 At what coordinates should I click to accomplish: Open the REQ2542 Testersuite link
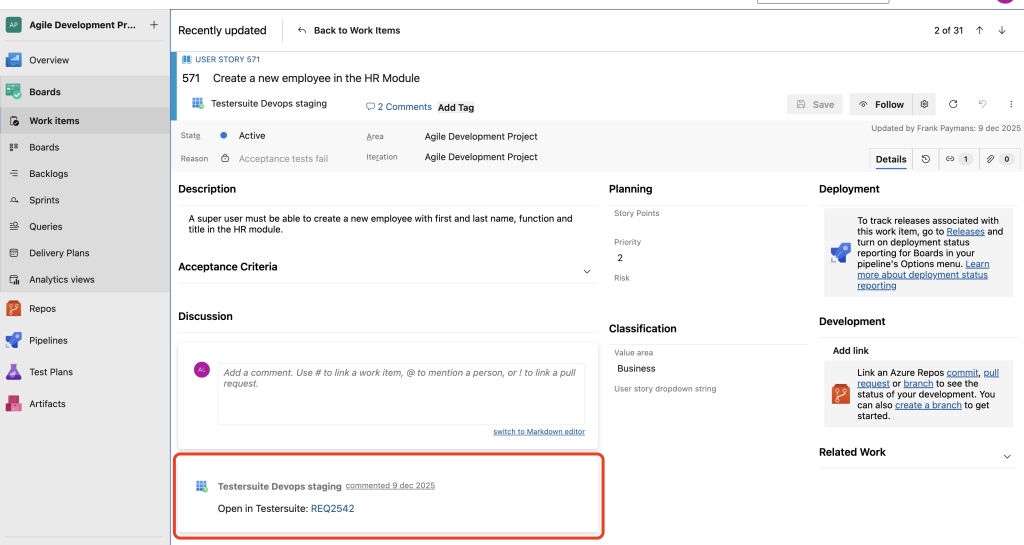(x=332, y=508)
